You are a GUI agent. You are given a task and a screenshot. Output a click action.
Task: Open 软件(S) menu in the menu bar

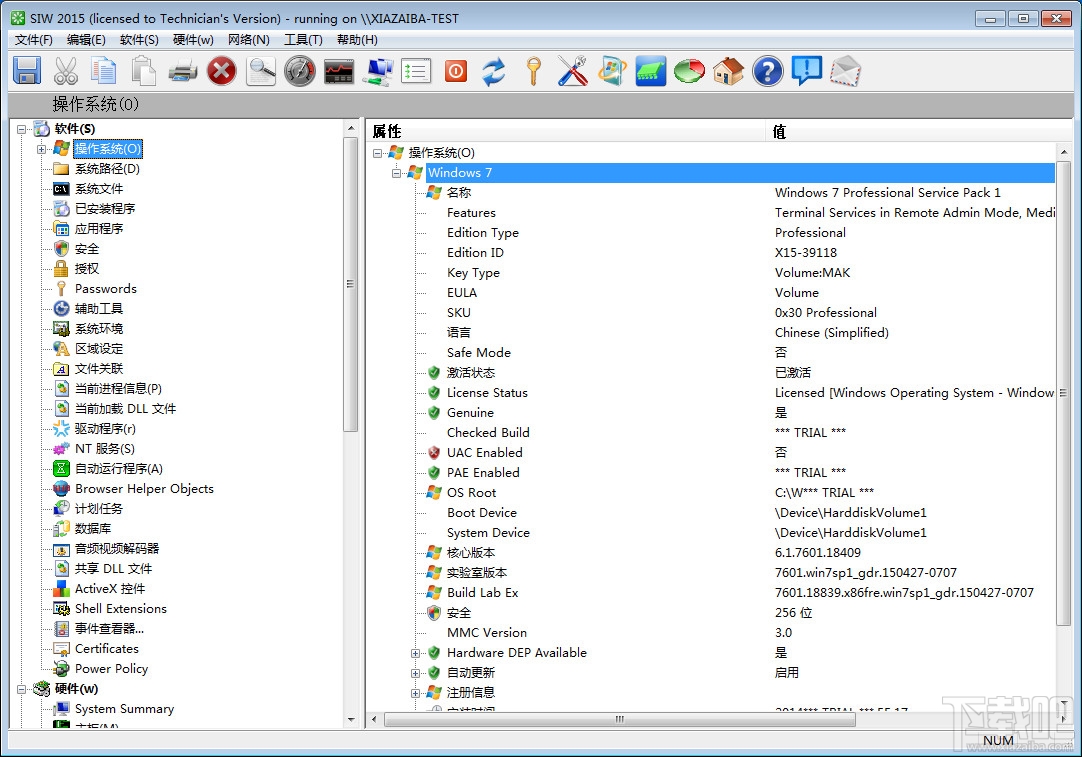pyautogui.click(x=139, y=39)
